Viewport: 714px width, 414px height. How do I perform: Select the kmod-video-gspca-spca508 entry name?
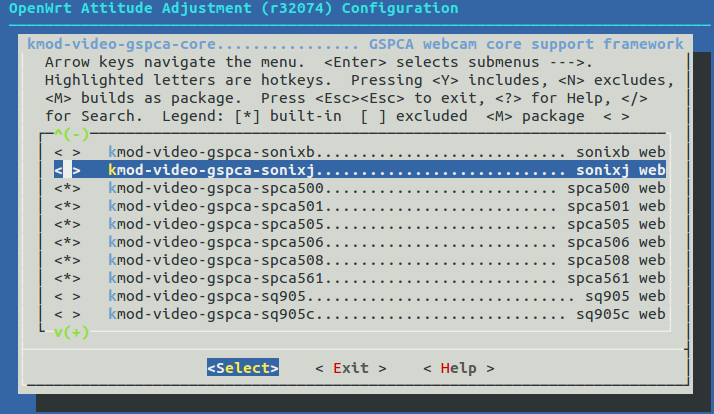pyautogui.click(x=216, y=260)
